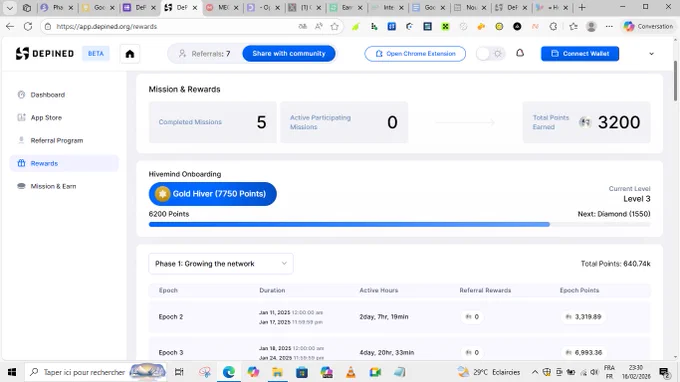Click Epoch 3 row label
Screen dimensions: 680x382
(x=171, y=353)
